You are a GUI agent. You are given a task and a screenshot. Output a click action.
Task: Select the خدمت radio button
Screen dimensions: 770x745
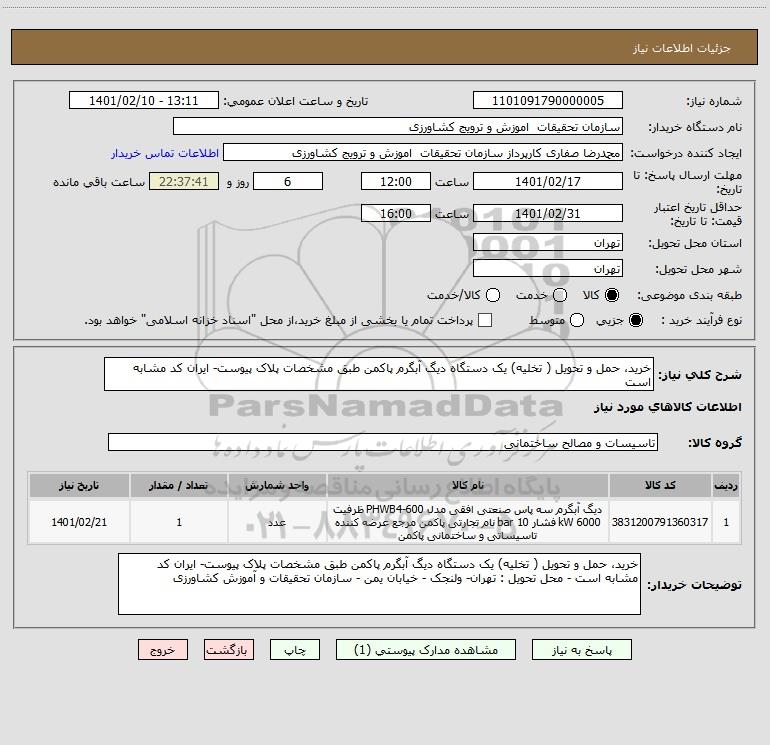[560, 295]
